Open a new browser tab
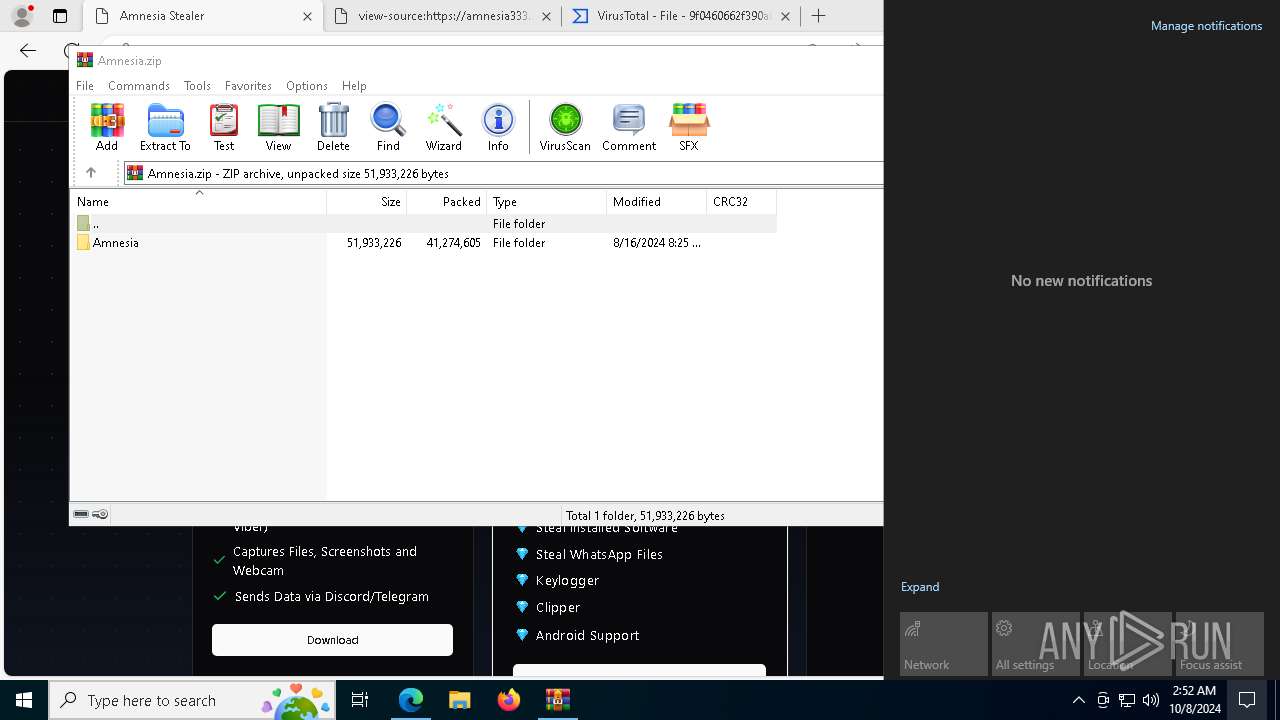The height and width of the screenshot is (720, 1280). click(x=818, y=16)
